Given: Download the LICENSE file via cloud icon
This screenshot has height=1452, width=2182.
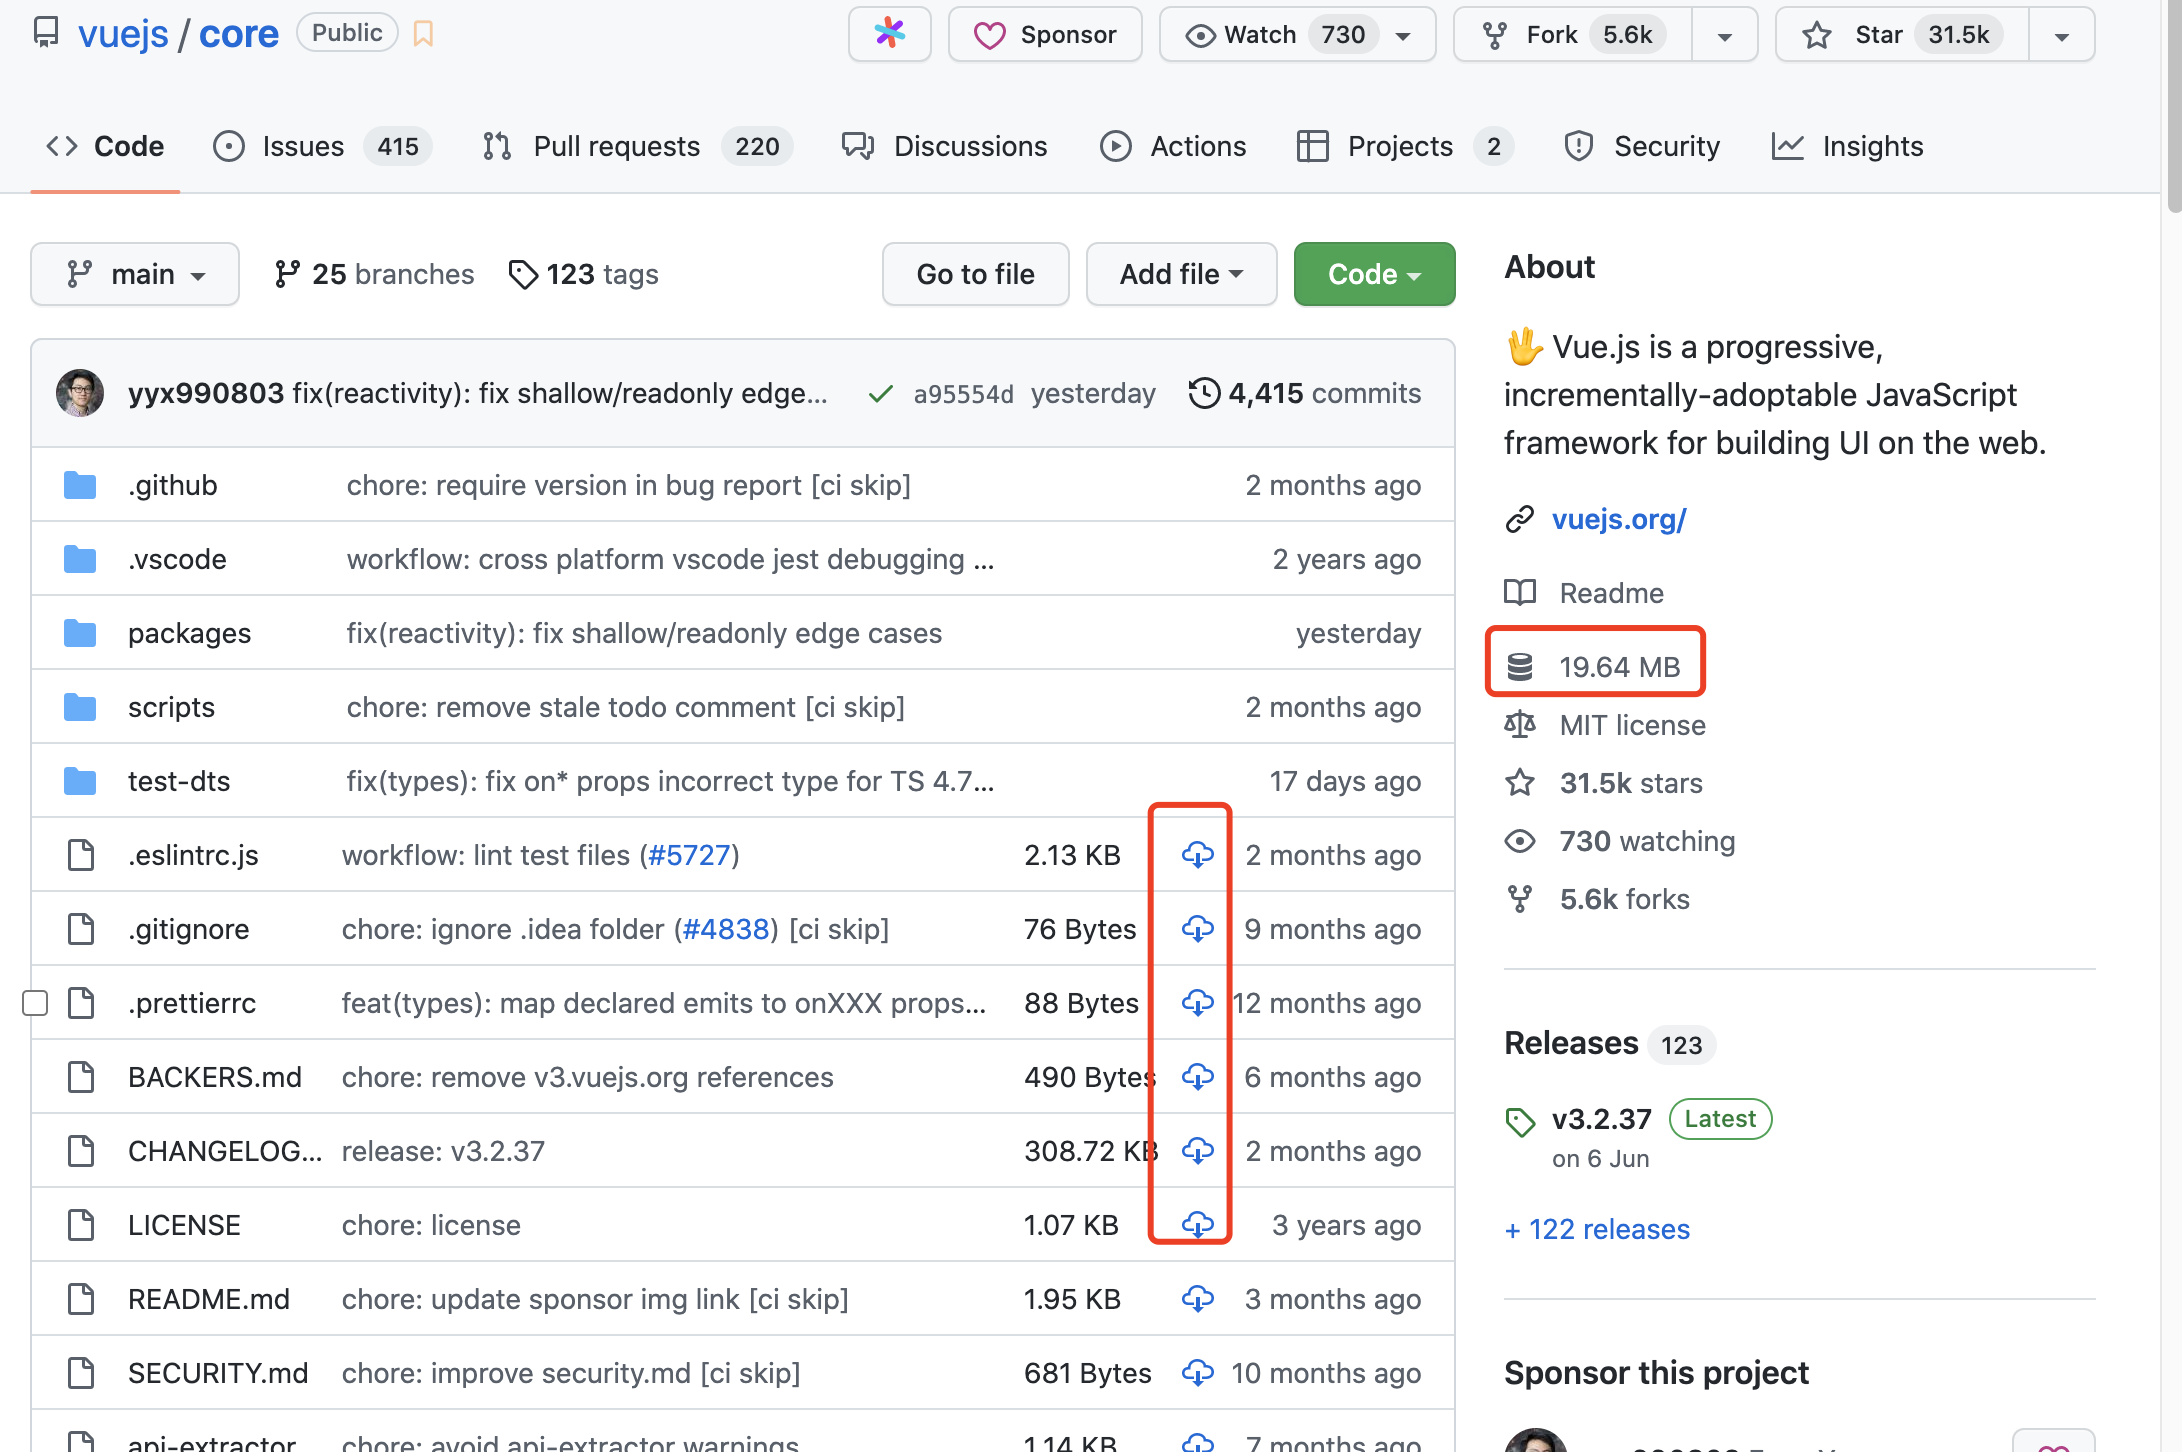Looking at the screenshot, I should (x=1197, y=1225).
